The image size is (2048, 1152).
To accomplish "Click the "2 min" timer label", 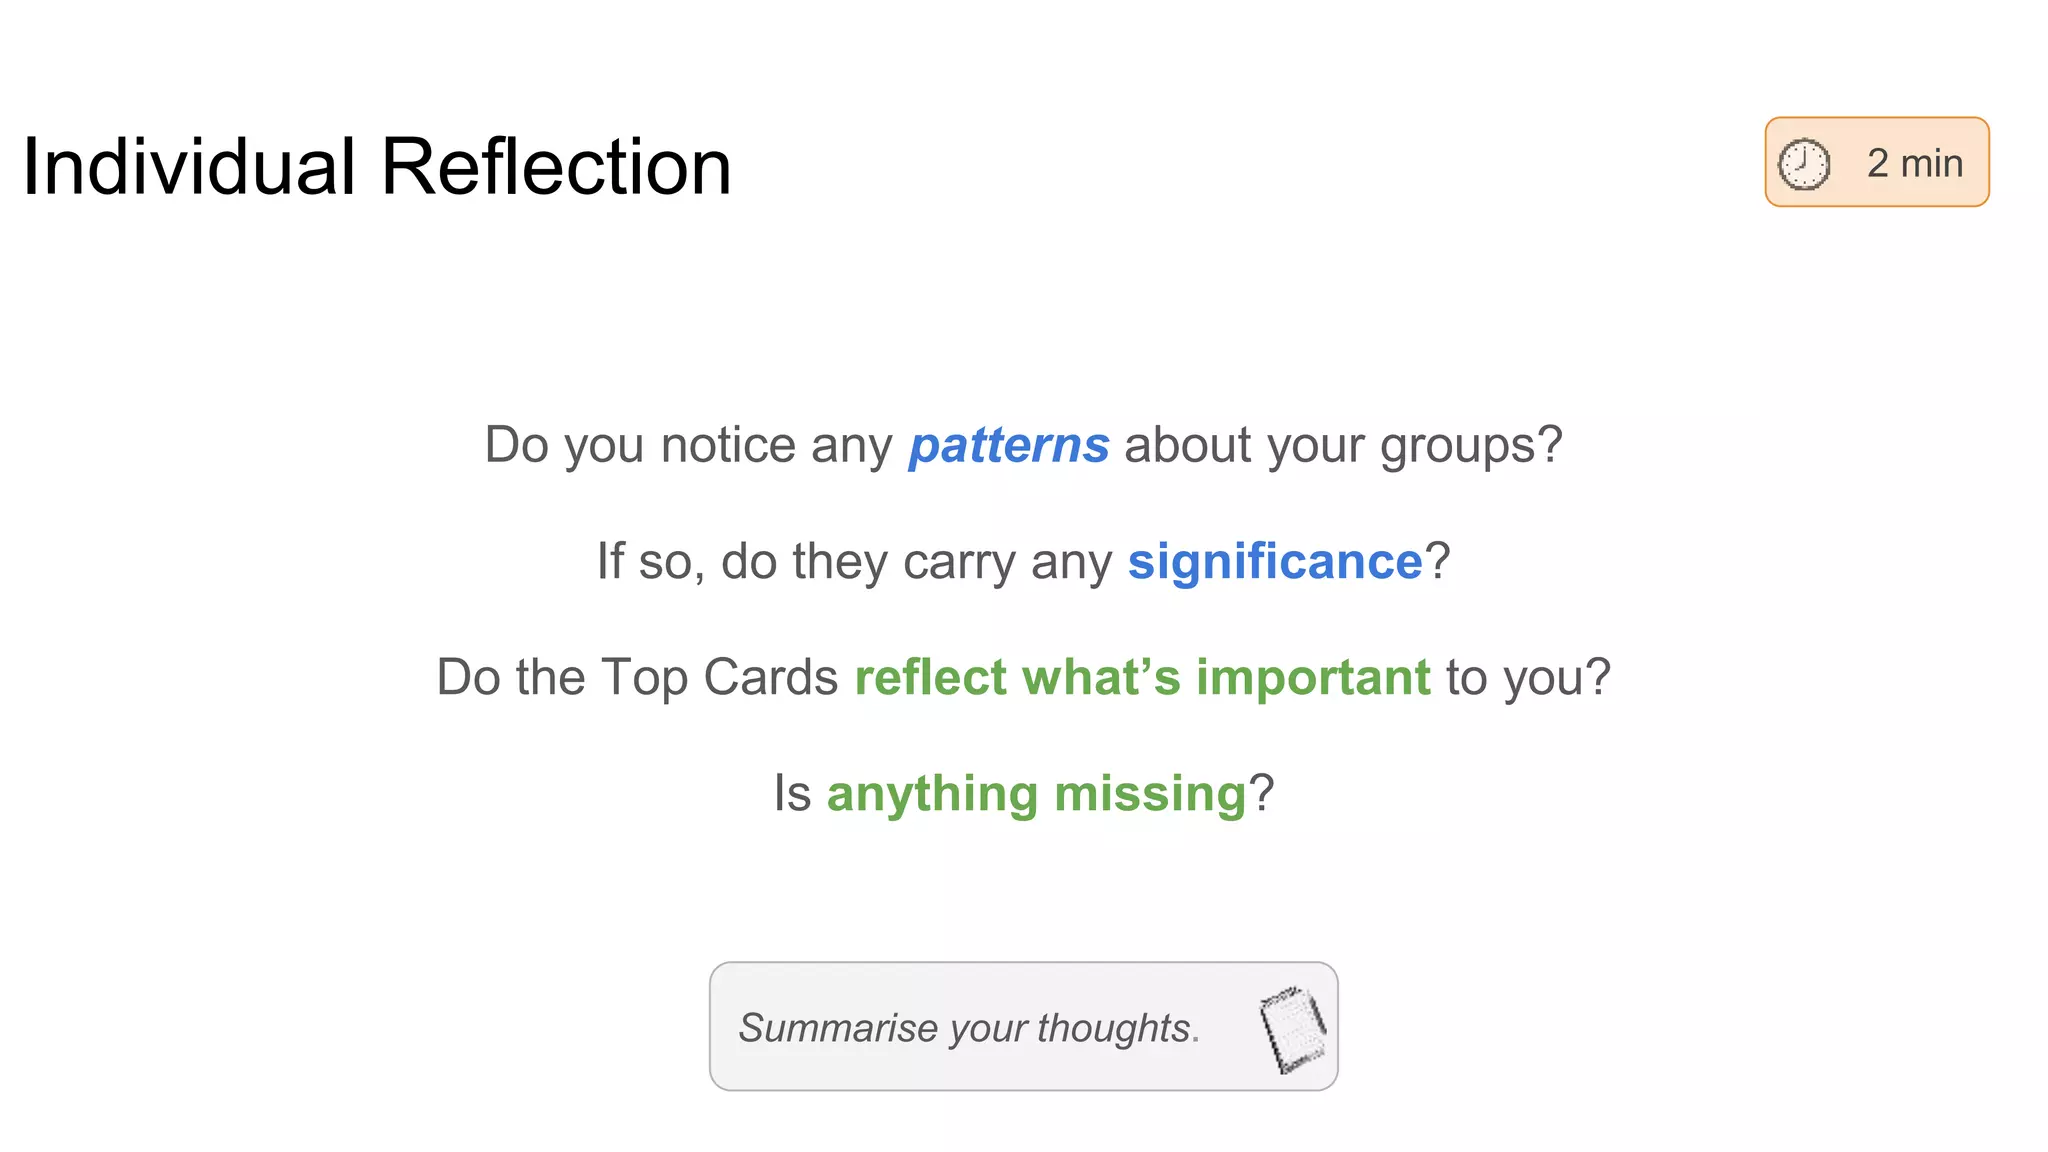I will coord(1914,164).
